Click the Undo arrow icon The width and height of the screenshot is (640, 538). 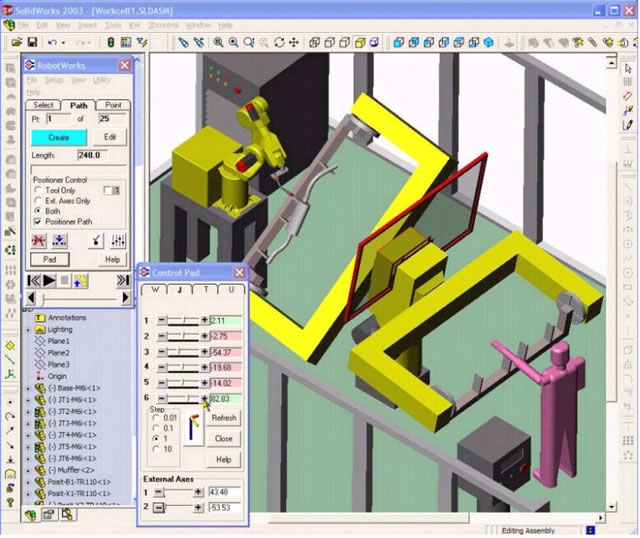(x=52, y=42)
